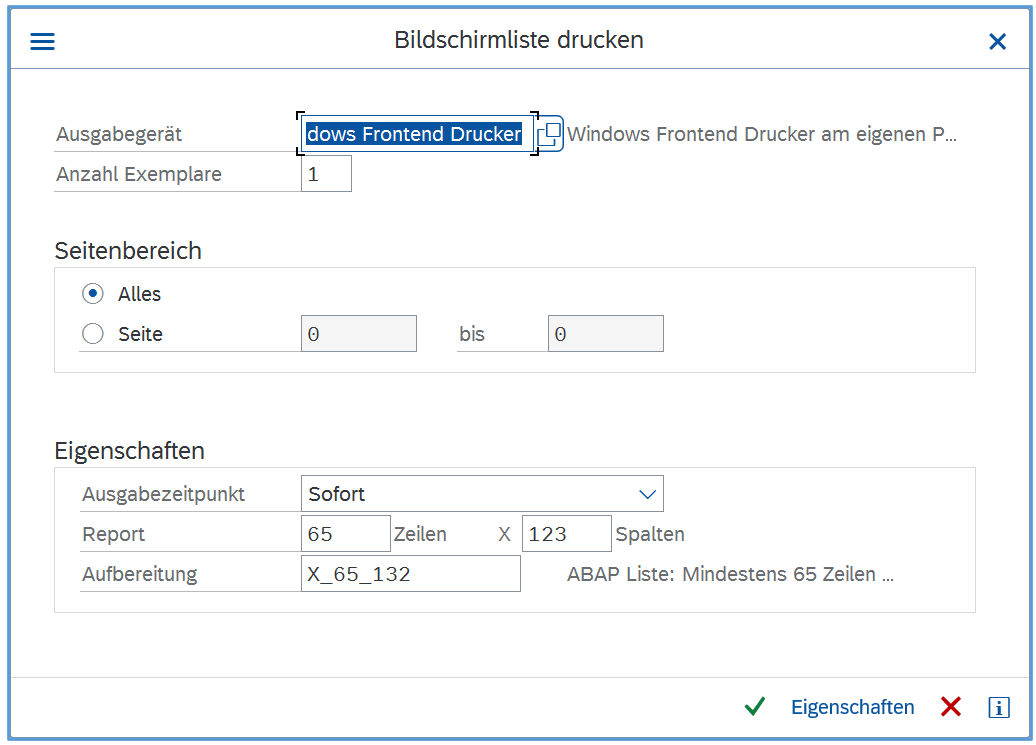Click the Bildschirmliste drucken title bar
Screen dimensions: 1036x745
518,41
